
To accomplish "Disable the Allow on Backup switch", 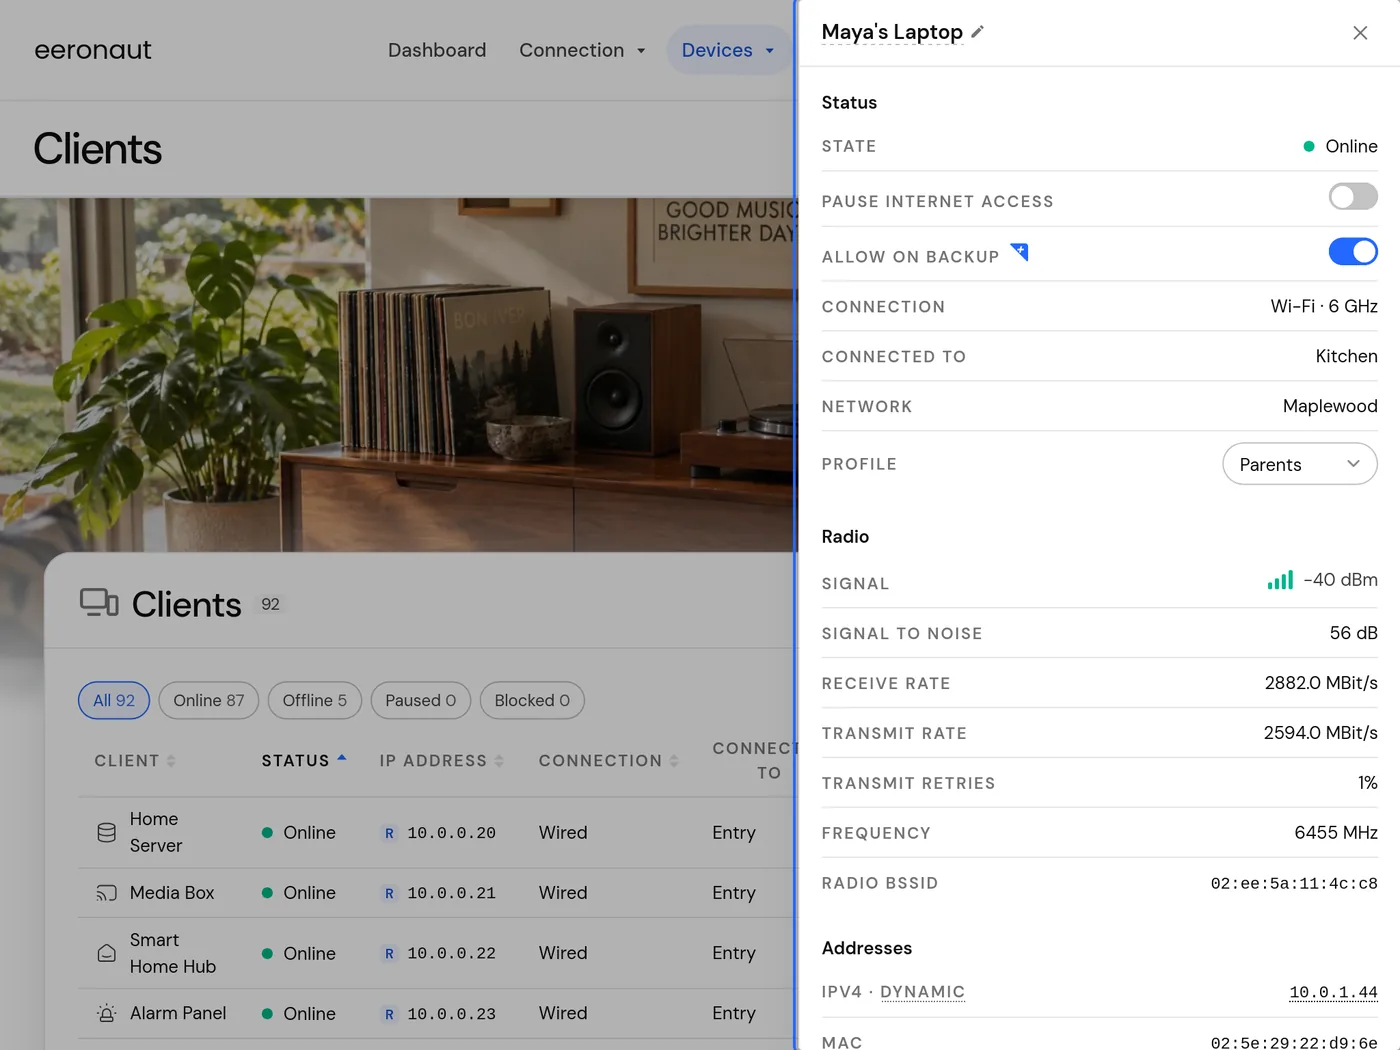I will [x=1353, y=251].
